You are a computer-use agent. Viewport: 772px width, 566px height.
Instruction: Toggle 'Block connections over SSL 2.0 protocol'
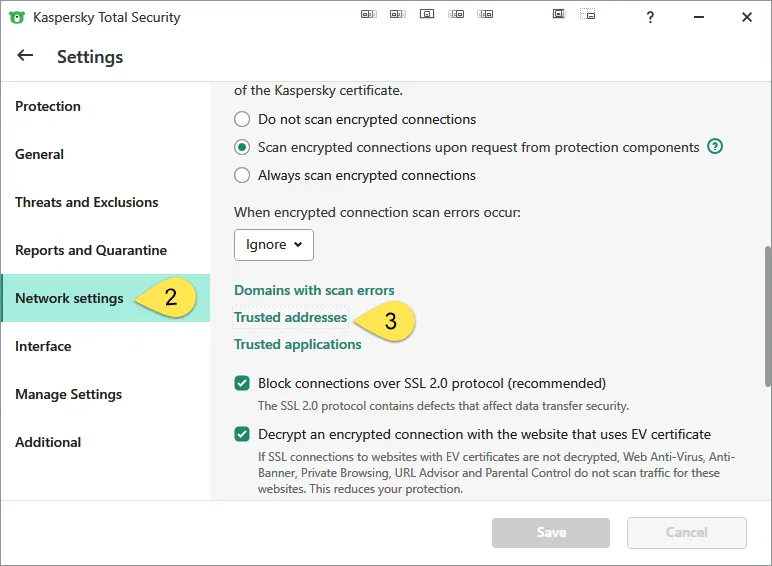tap(242, 383)
